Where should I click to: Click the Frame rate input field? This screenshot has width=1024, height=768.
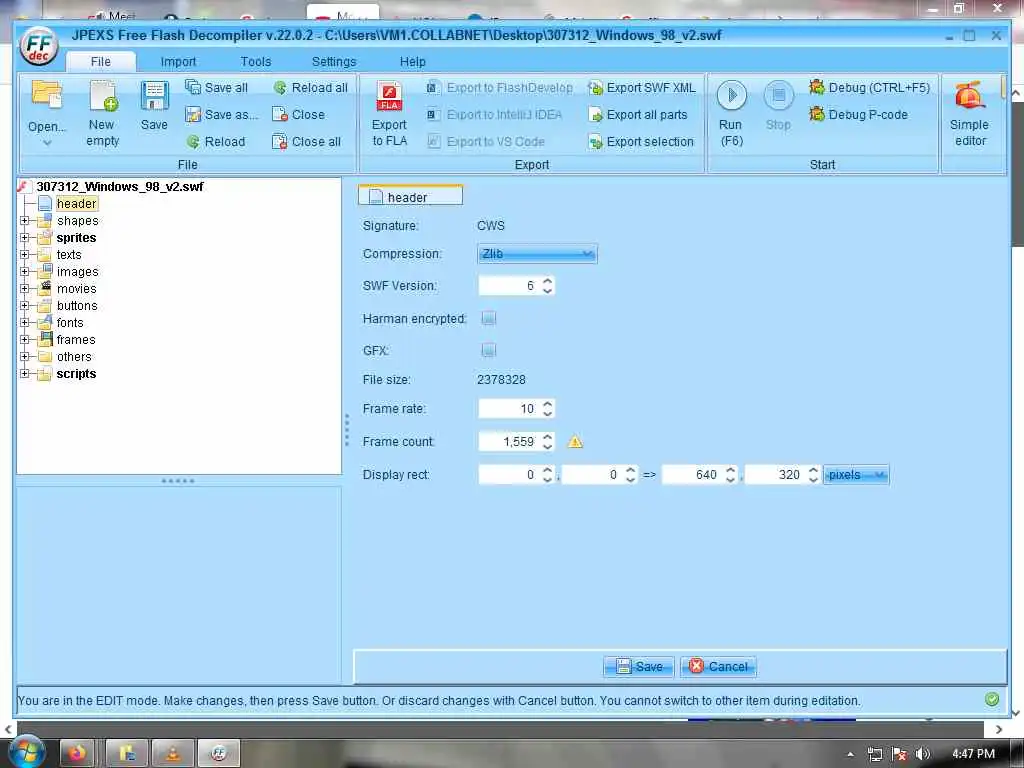[509, 409]
